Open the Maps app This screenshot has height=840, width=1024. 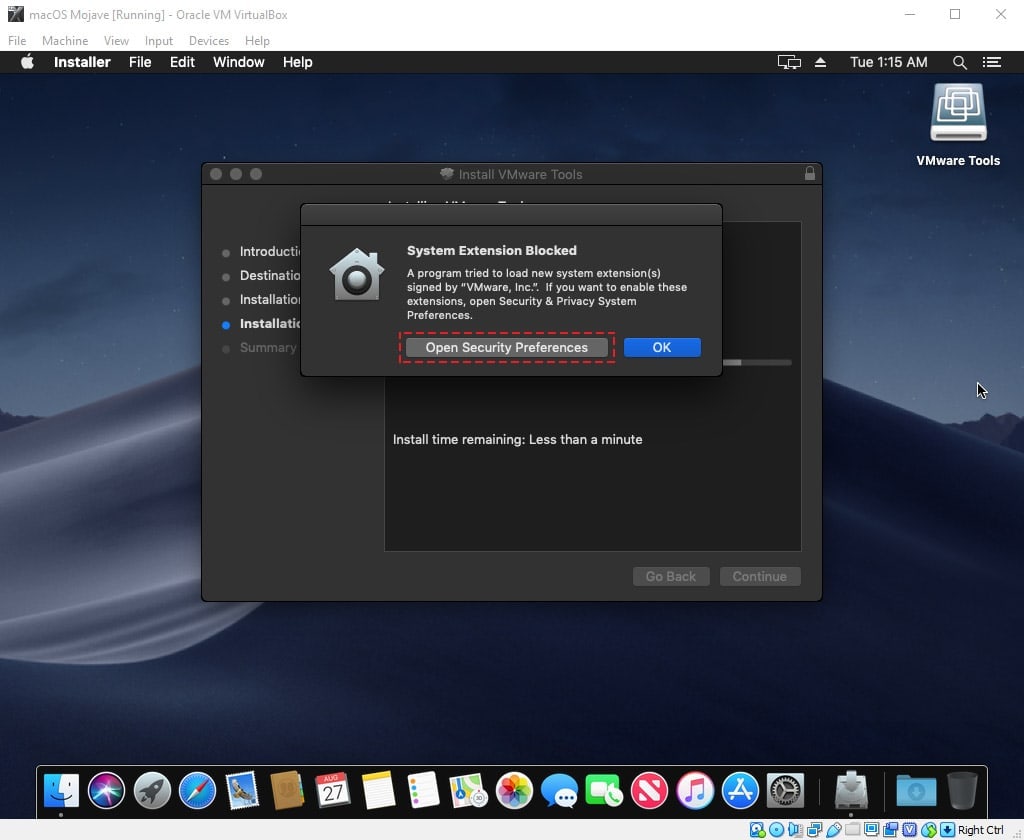coord(464,790)
